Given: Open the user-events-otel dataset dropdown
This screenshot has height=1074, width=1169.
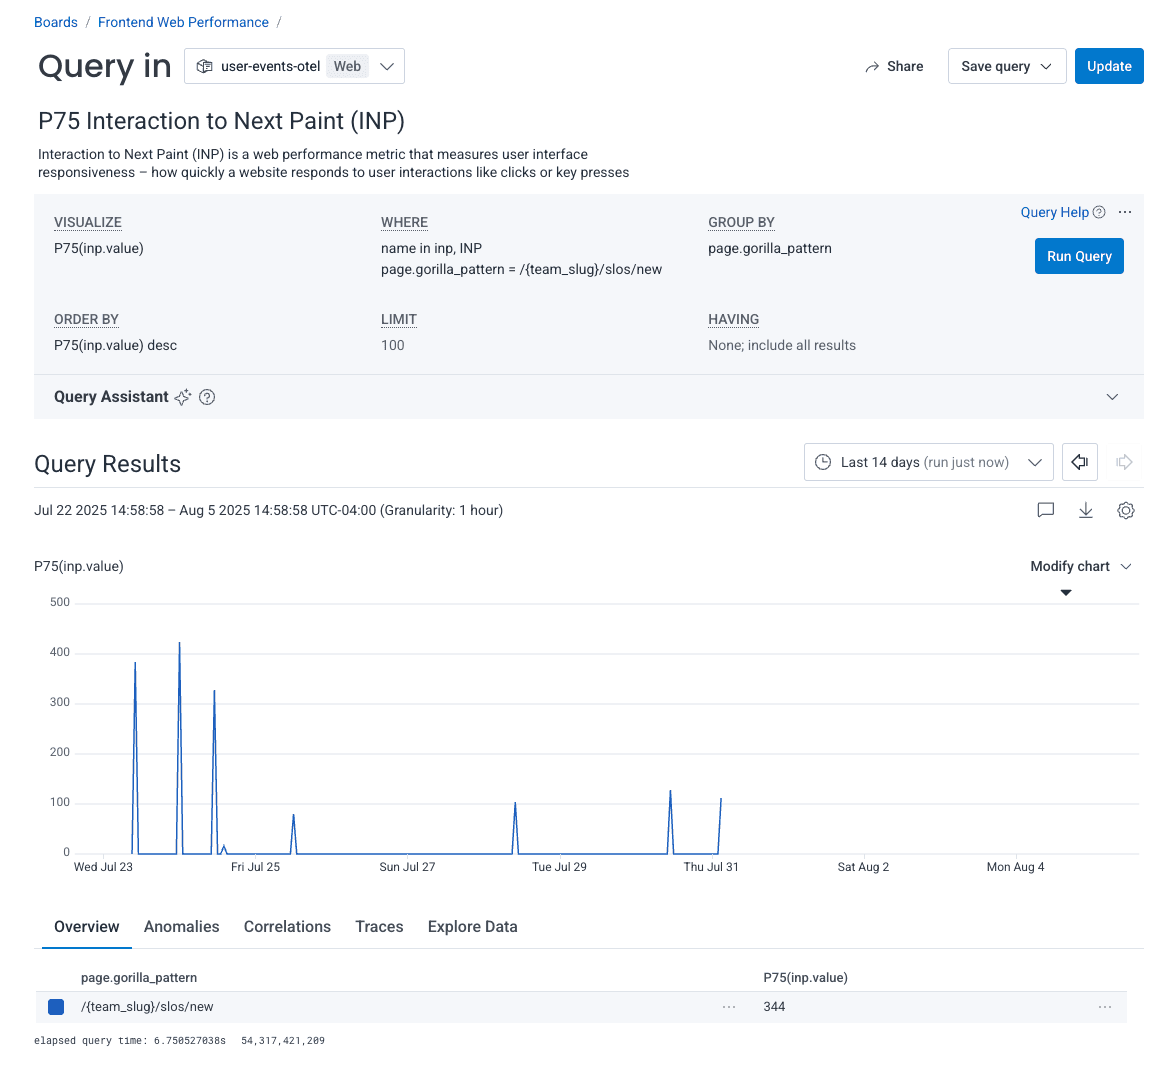Looking at the screenshot, I should point(294,66).
